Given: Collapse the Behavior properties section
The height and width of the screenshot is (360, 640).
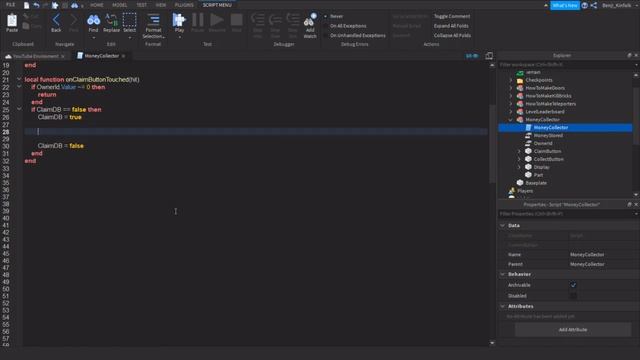Looking at the screenshot, I should tap(503, 274).
